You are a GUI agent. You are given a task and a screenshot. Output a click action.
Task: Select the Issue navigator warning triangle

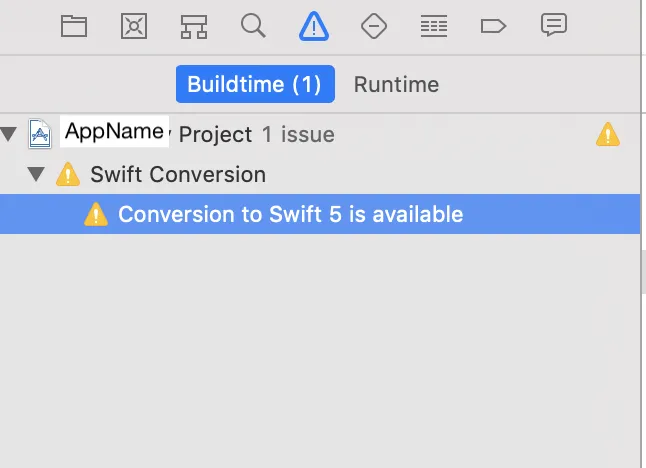[314, 26]
